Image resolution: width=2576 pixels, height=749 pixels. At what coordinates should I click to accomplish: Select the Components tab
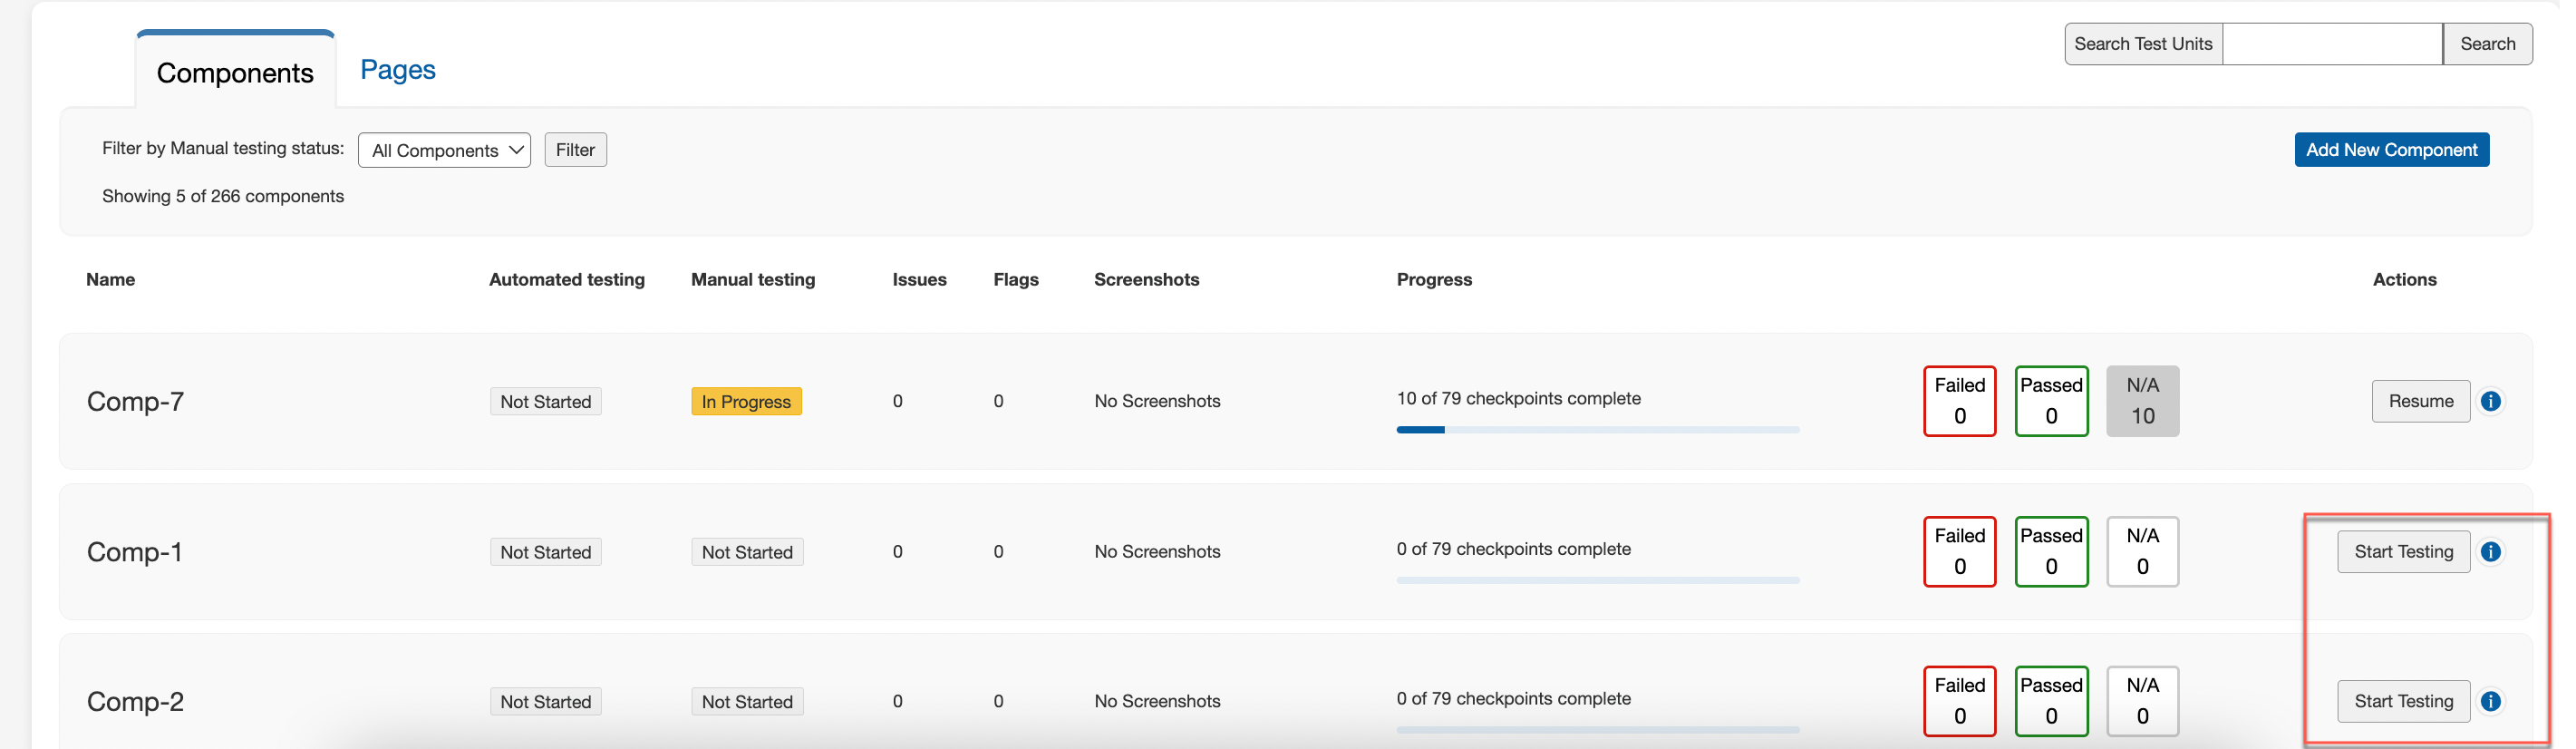[x=235, y=73]
